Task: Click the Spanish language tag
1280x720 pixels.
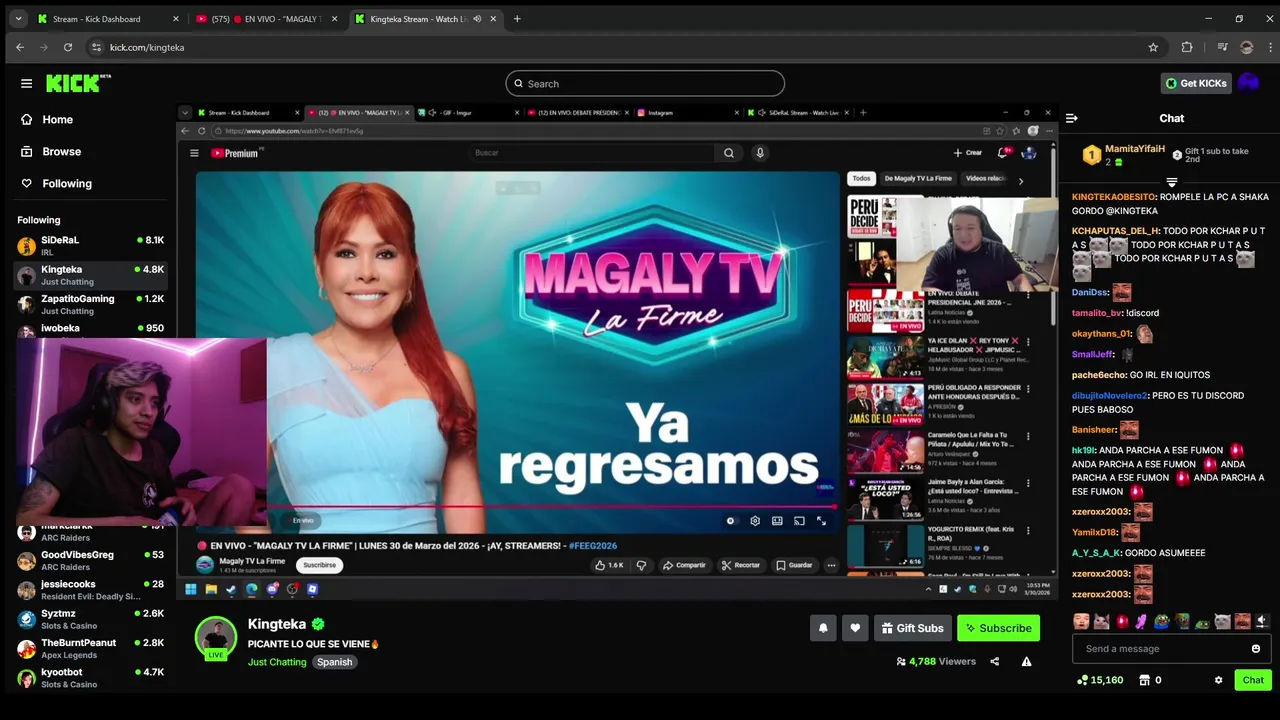Action: (x=335, y=662)
